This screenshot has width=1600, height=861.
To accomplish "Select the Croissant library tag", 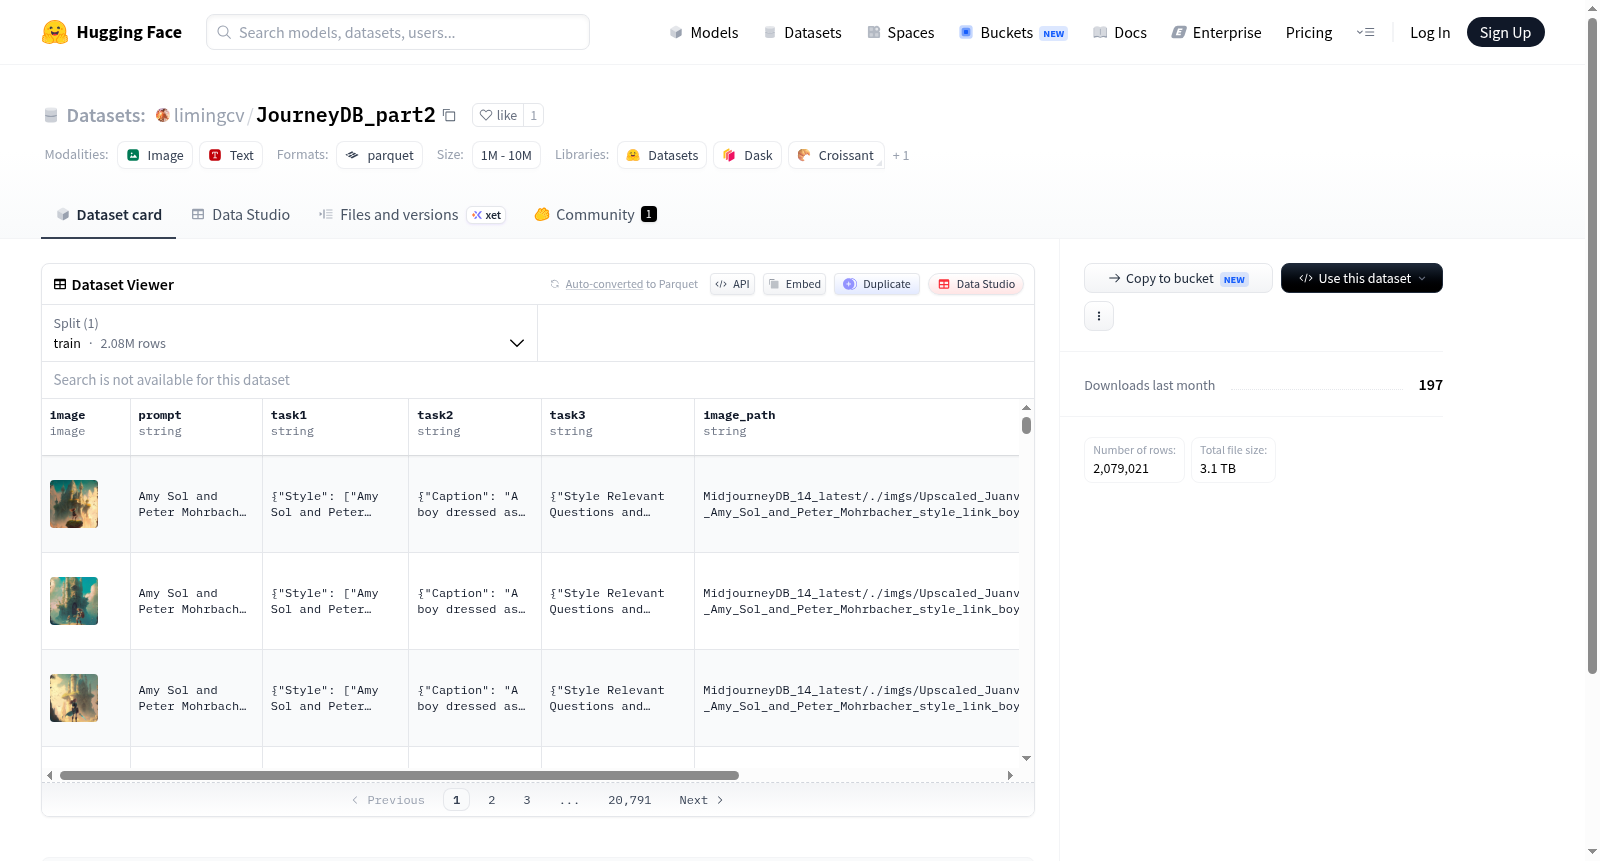I will coord(836,155).
